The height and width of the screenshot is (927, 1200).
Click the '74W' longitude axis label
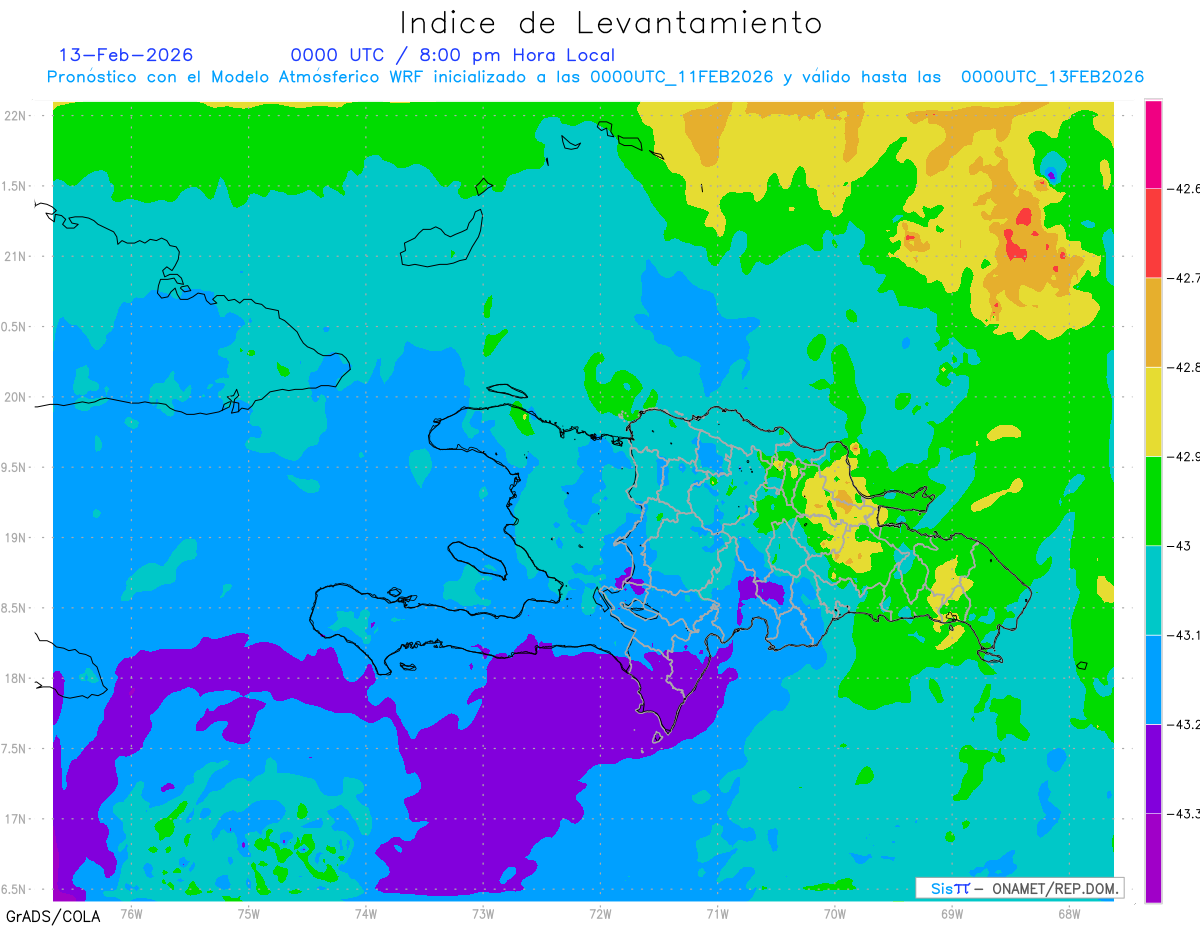(365, 913)
